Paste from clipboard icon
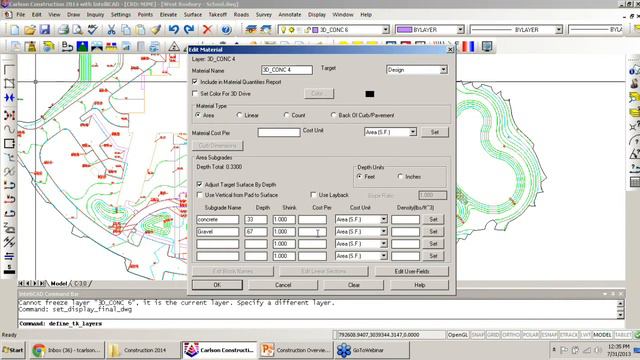Image resolution: width=640 pixels, height=360 pixels. point(140,30)
